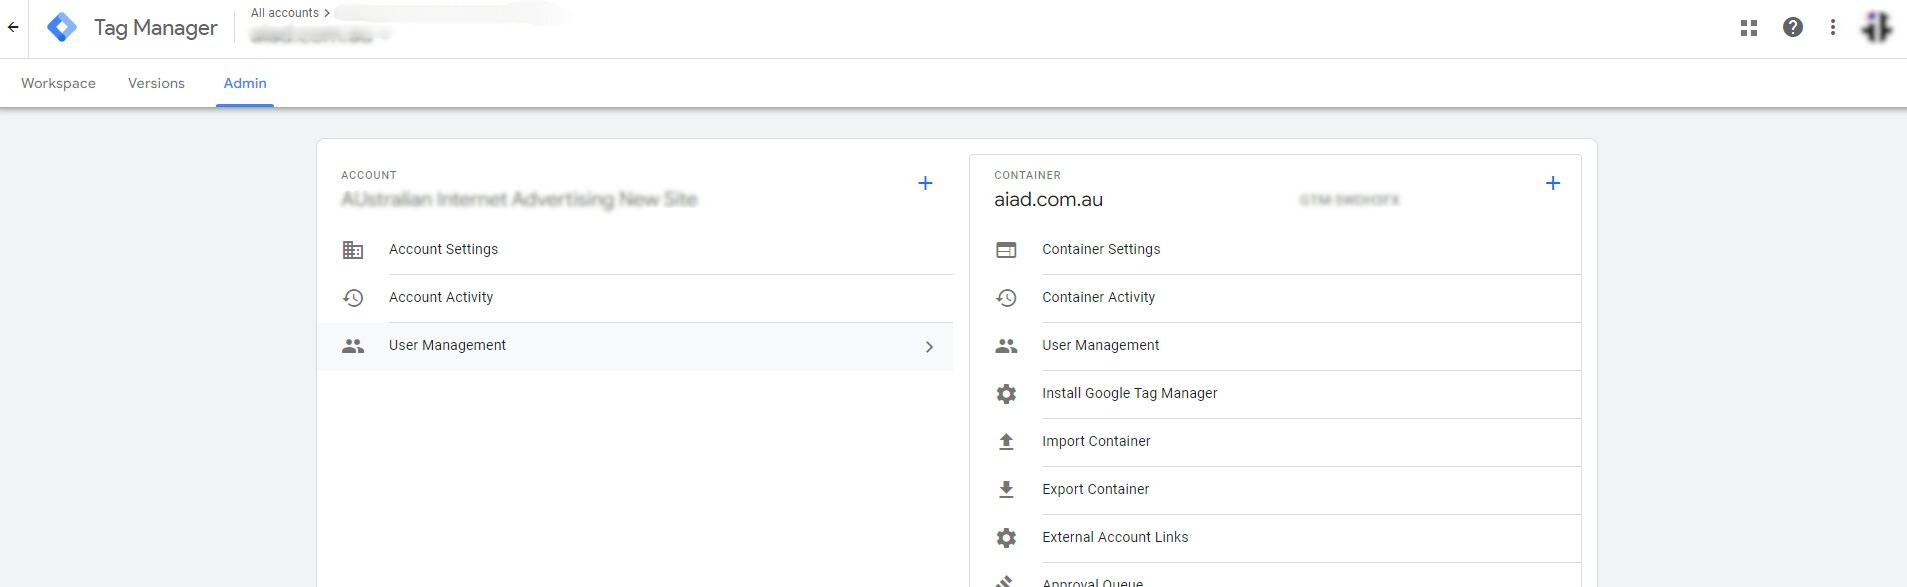Click the Tag Manager logo icon
The image size is (1907, 587).
click(62, 28)
